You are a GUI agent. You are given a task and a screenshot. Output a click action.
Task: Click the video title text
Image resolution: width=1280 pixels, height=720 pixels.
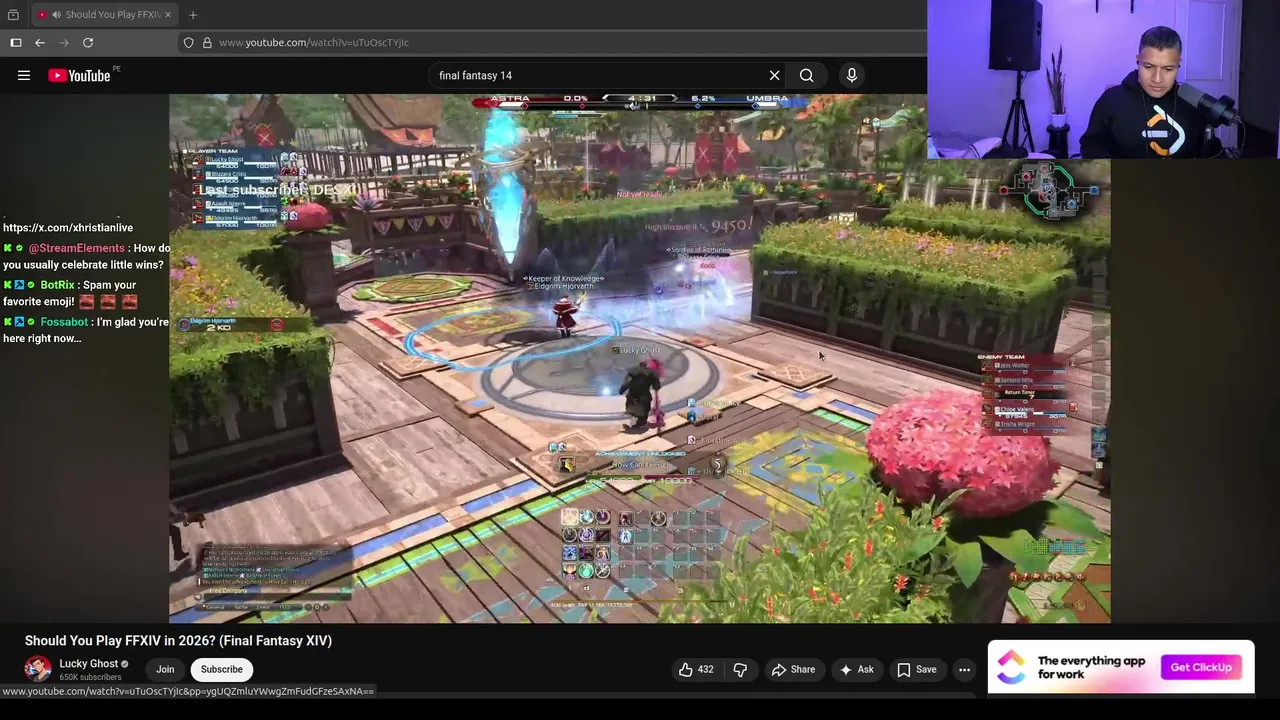coord(178,641)
